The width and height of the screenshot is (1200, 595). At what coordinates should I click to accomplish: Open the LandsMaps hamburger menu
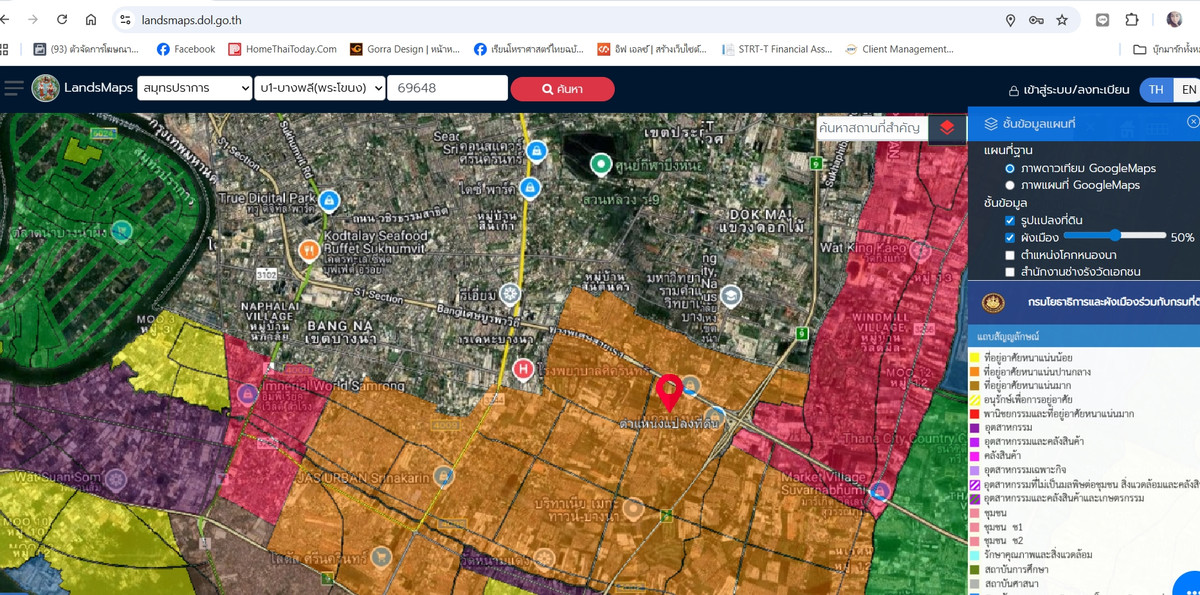click(13, 88)
